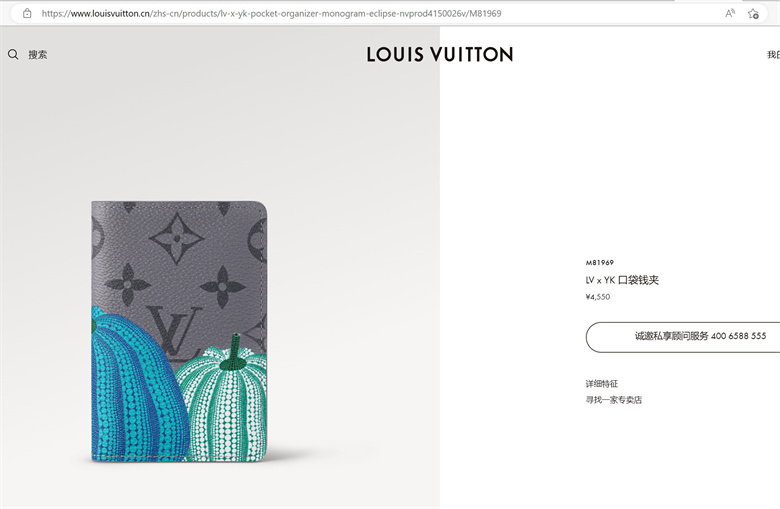Open the partially visible 我的 menu at the right edge
This screenshot has width=780, height=509.
(774, 55)
